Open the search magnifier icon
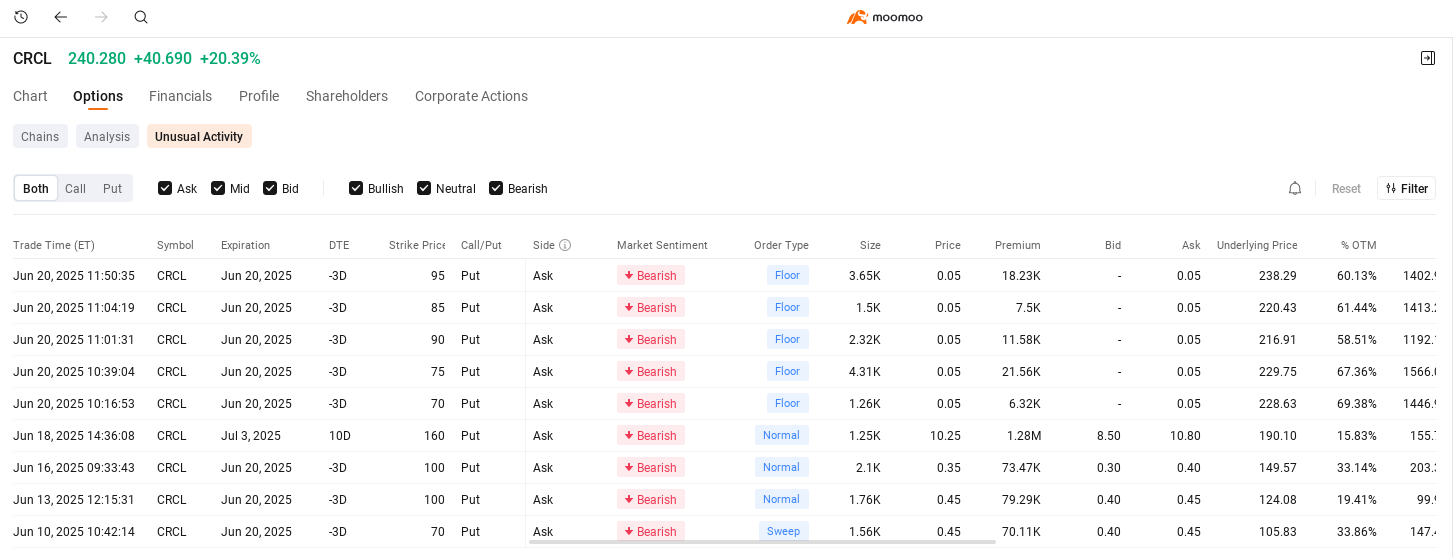The width and height of the screenshot is (1453, 557). 141,17
